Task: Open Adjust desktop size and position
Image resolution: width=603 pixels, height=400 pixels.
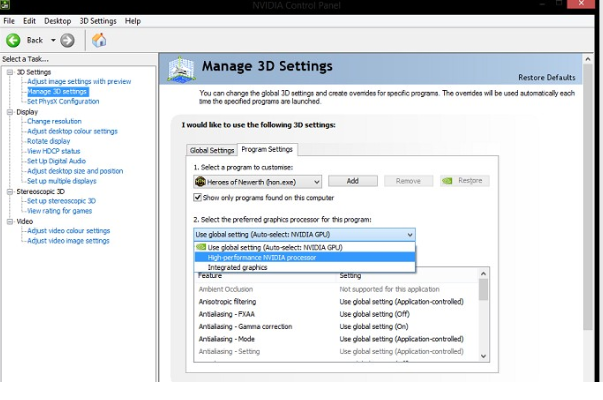Action: click(75, 171)
